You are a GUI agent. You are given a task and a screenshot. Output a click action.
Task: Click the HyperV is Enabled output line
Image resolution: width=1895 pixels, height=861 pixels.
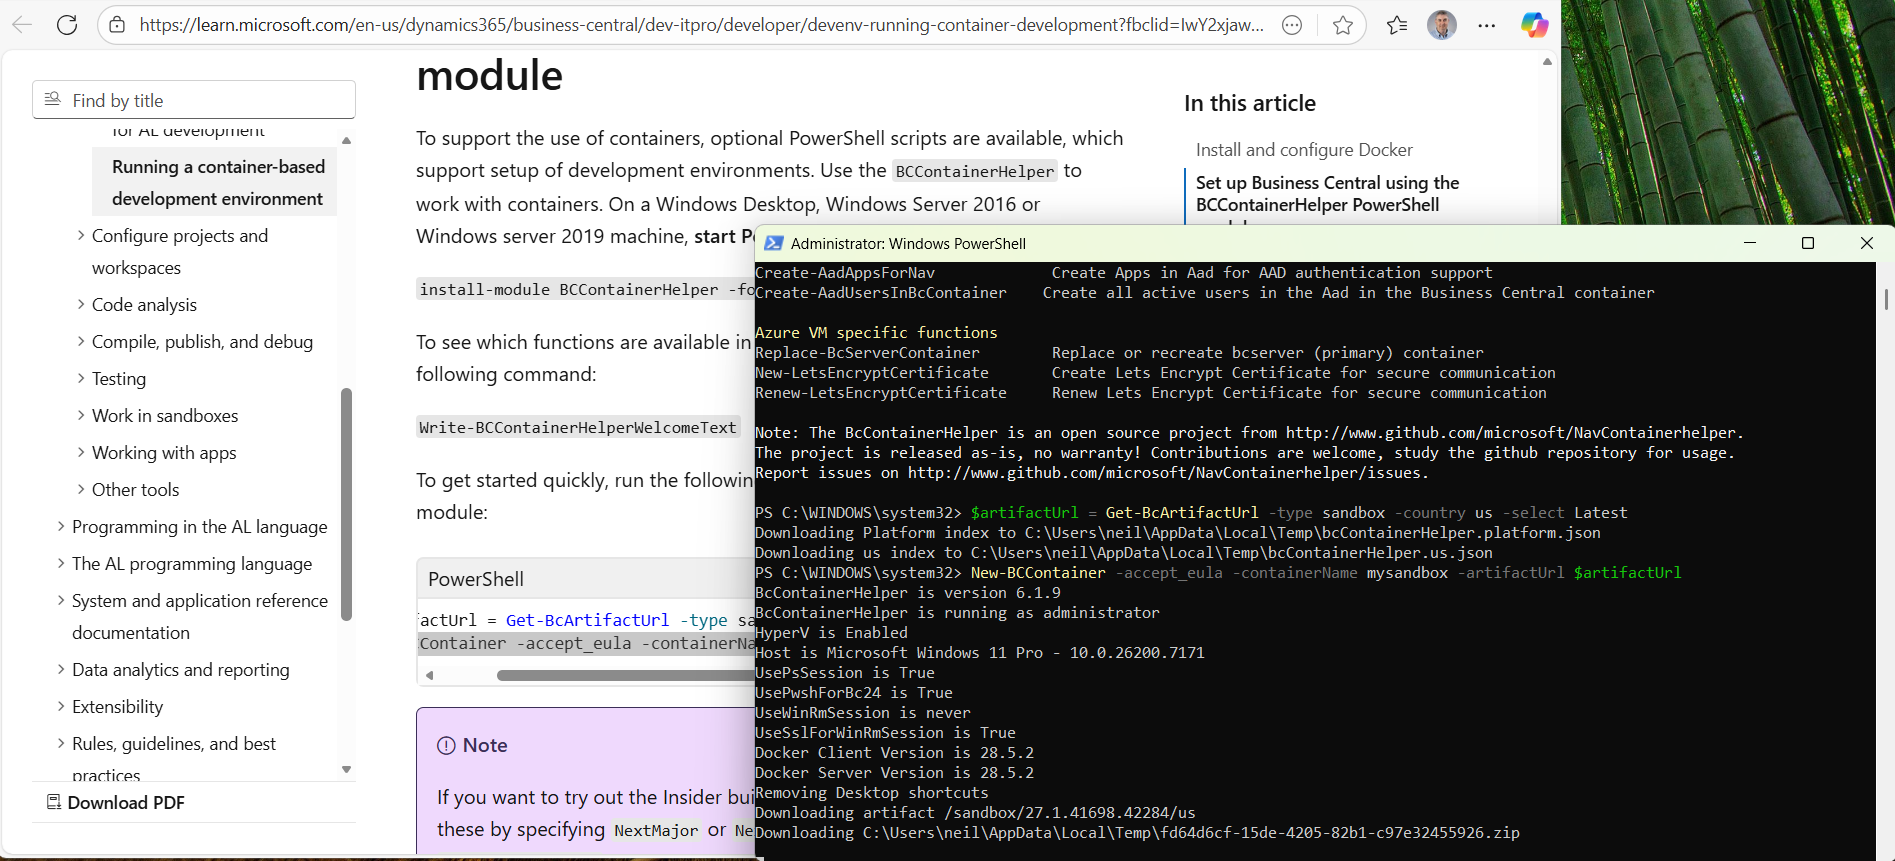831,633
